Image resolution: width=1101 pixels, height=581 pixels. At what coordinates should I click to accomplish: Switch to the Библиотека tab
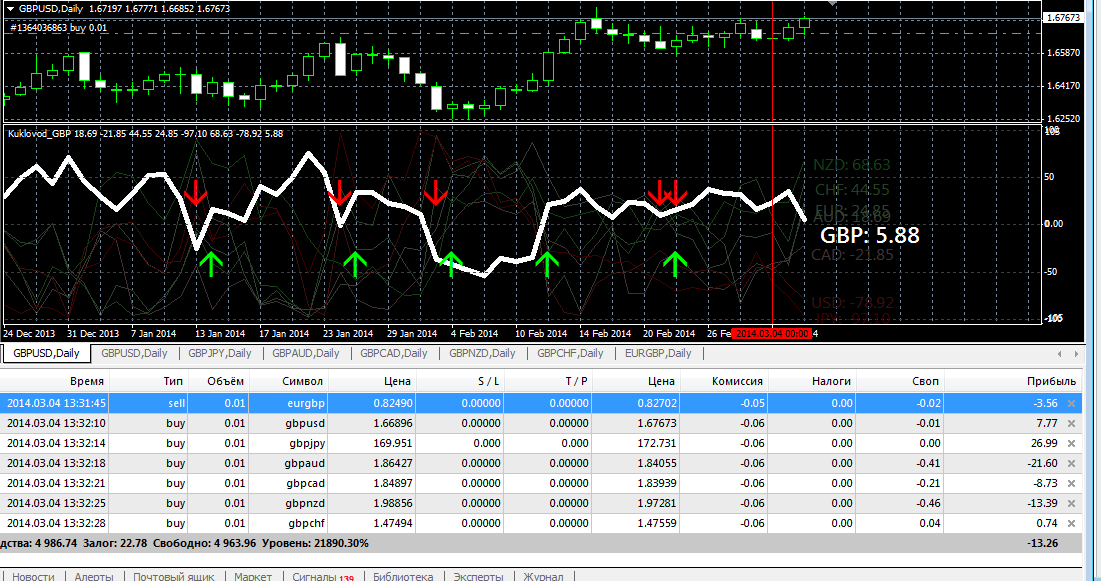click(x=403, y=576)
